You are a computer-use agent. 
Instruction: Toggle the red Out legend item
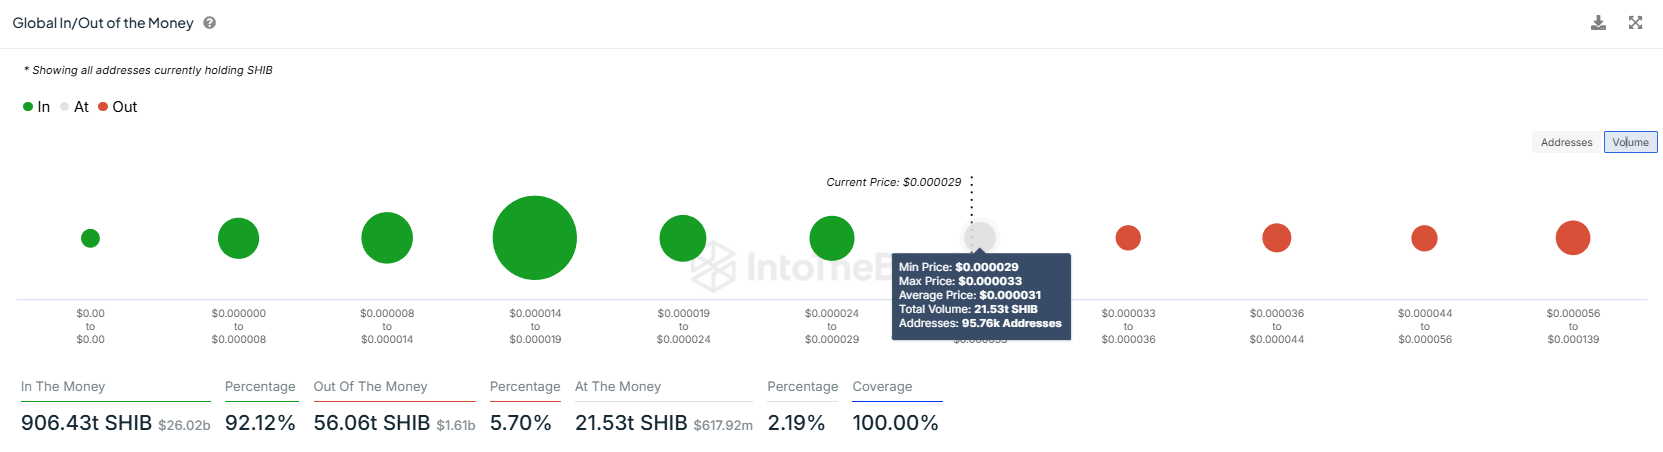(118, 107)
